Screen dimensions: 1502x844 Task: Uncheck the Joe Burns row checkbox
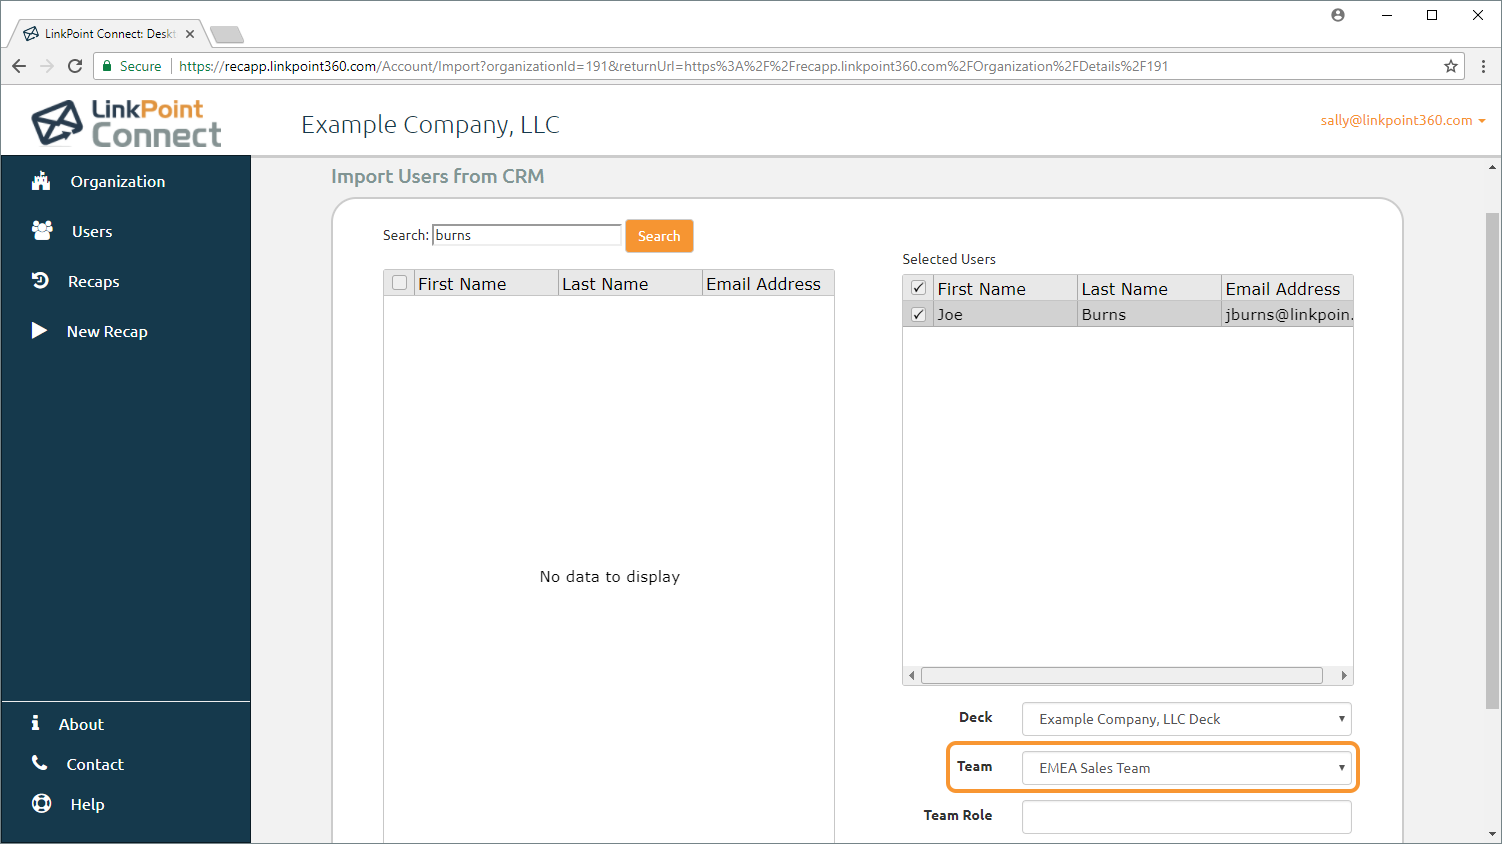918,314
